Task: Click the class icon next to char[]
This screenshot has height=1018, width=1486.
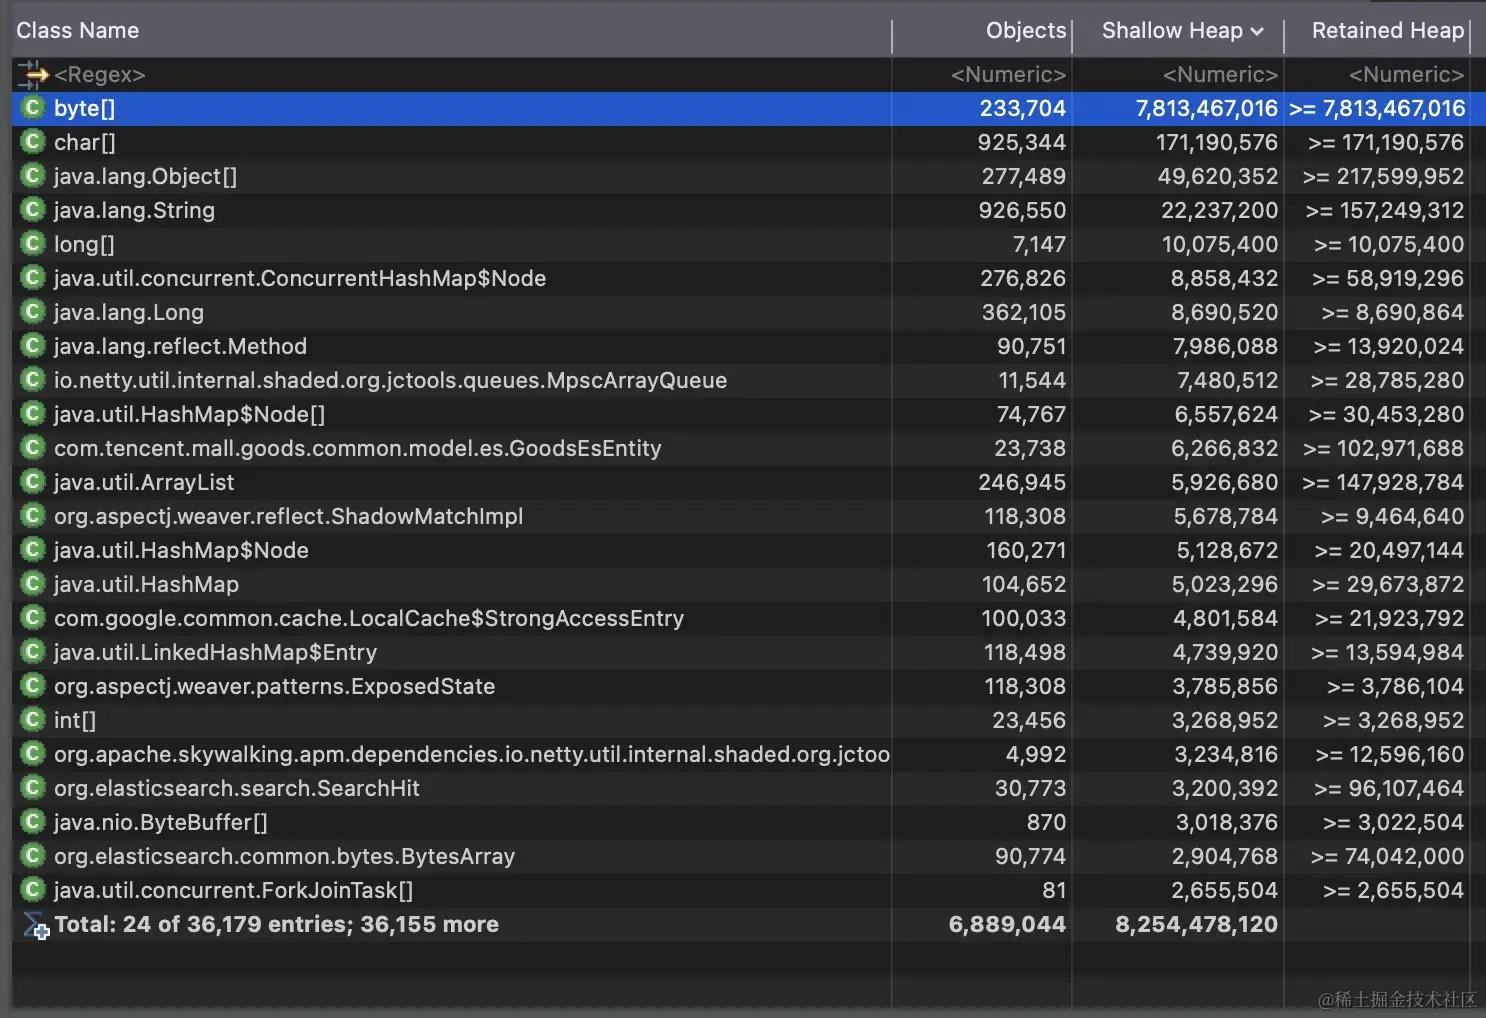Action: click(x=33, y=142)
